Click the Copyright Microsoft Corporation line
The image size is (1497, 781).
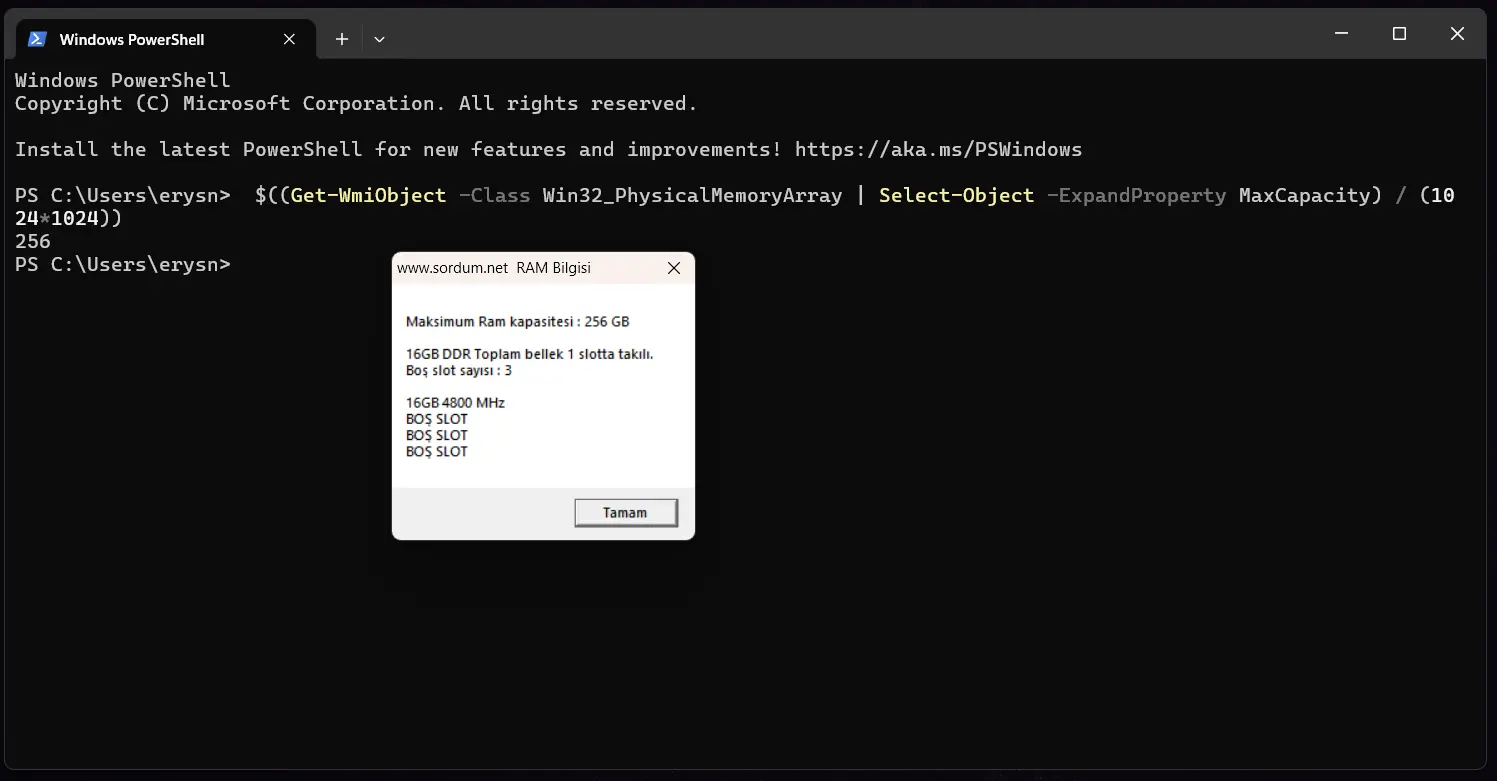tap(356, 104)
